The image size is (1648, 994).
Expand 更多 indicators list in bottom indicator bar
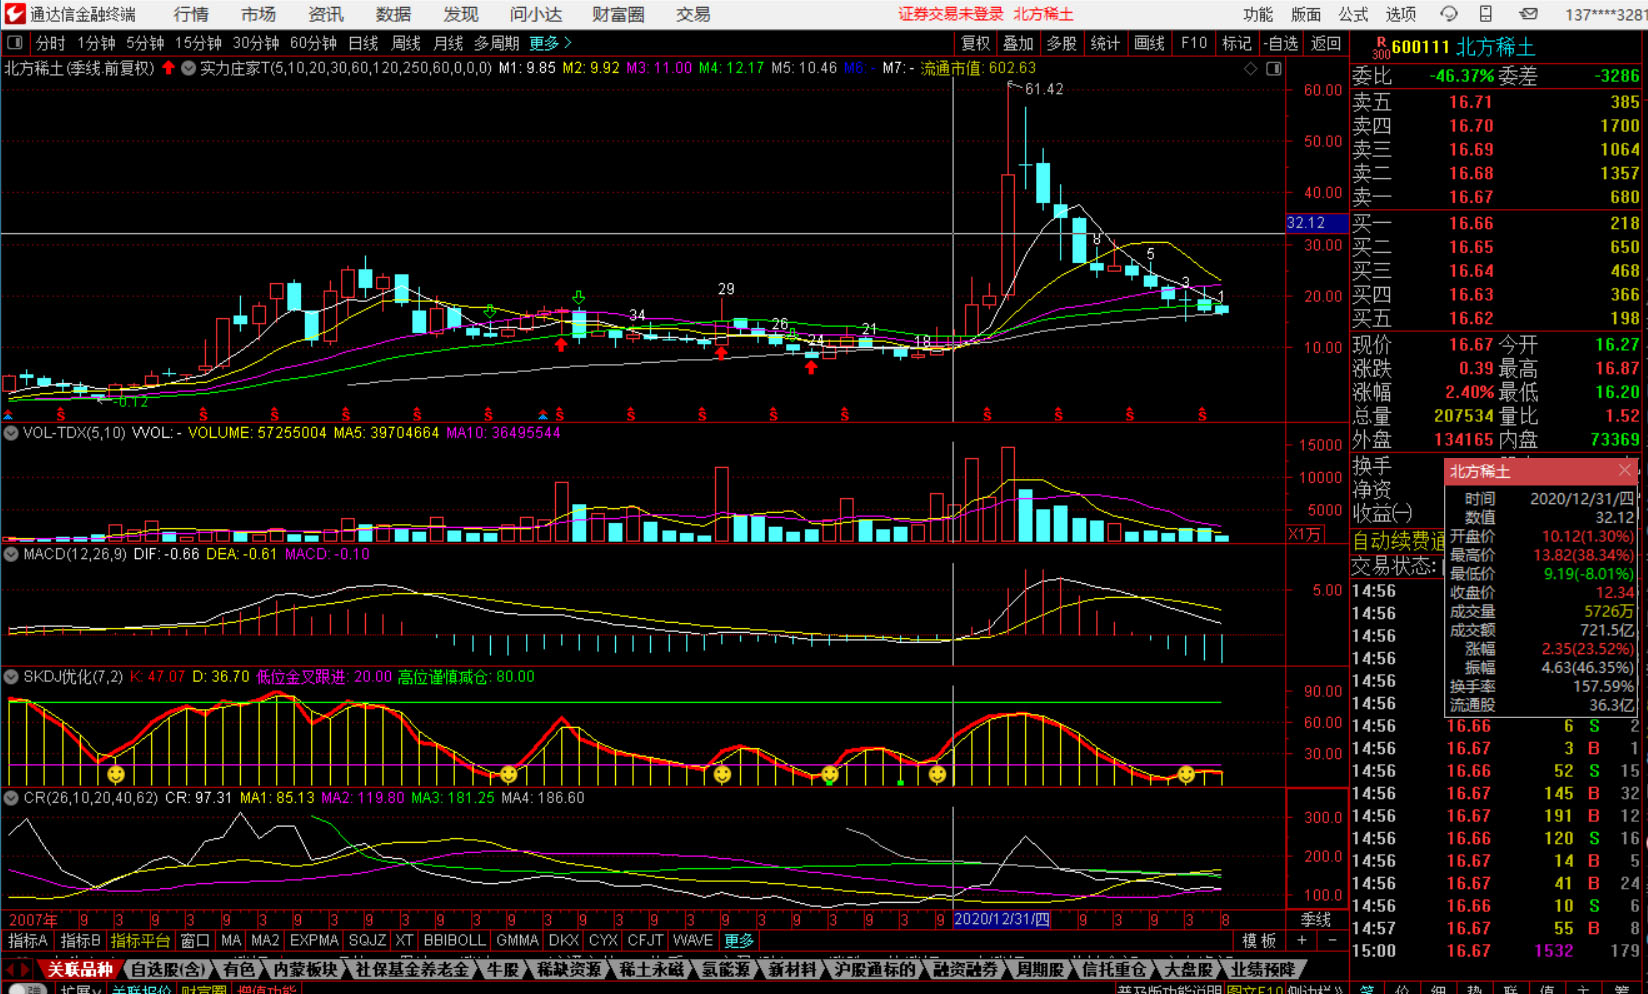coord(739,940)
